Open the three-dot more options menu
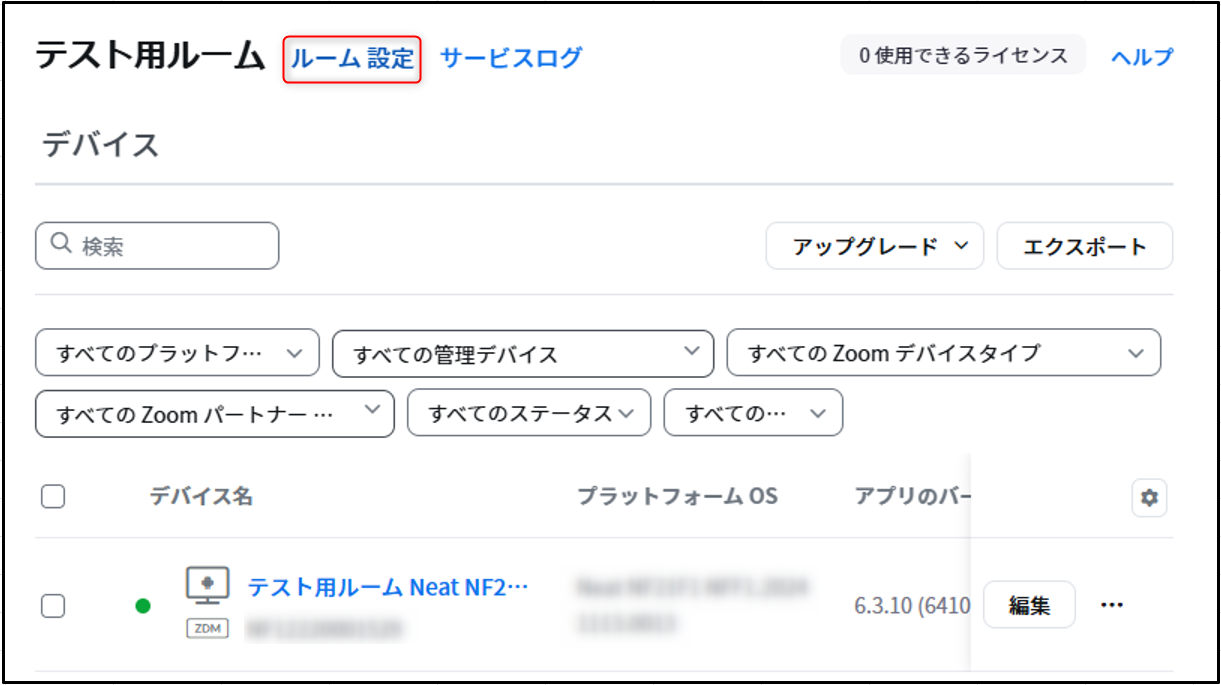This screenshot has height=685, width=1221. coord(1112,605)
